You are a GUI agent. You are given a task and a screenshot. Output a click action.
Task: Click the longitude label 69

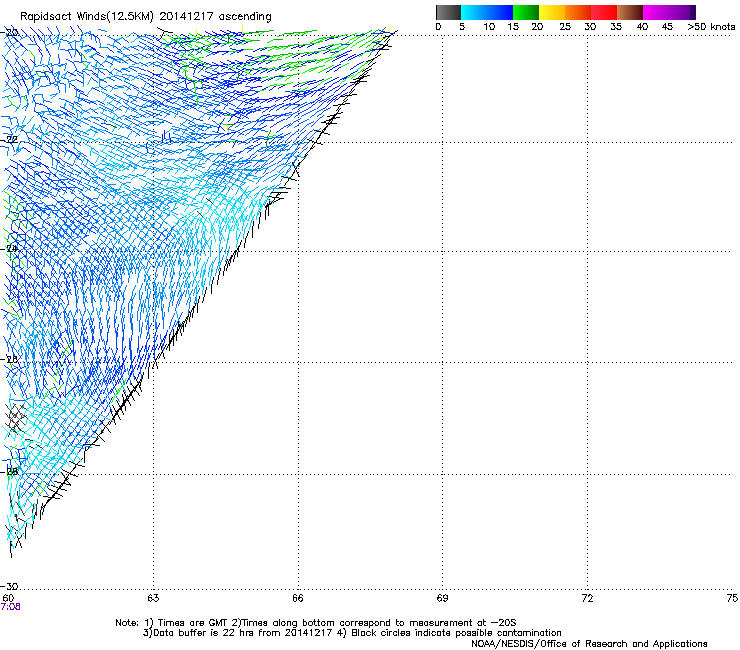[x=442, y=598]
